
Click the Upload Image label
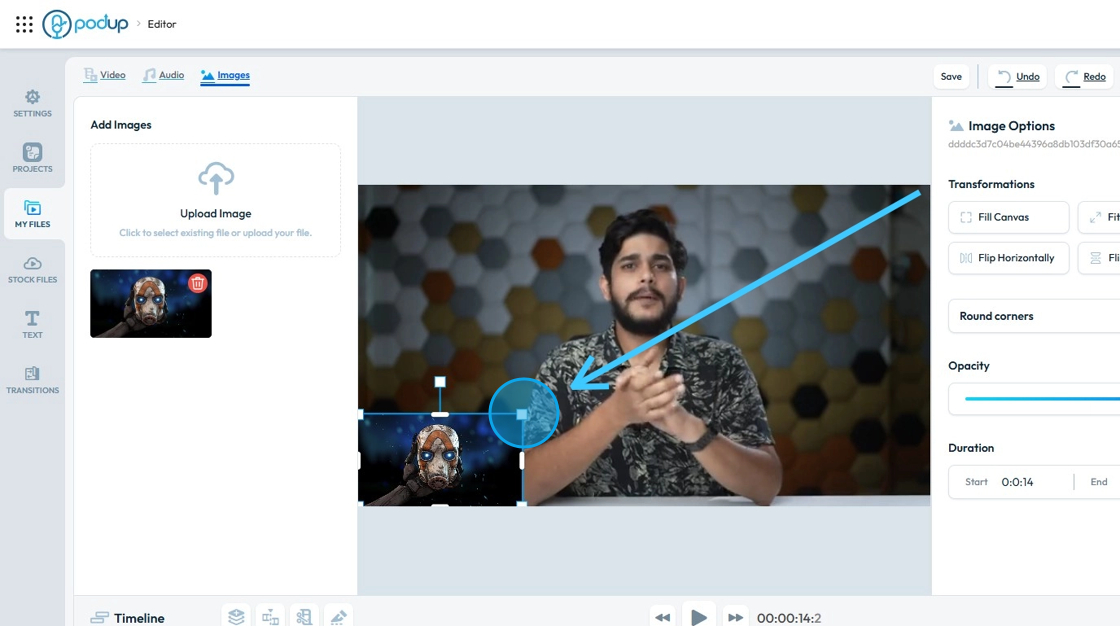(x=216, y=214)
